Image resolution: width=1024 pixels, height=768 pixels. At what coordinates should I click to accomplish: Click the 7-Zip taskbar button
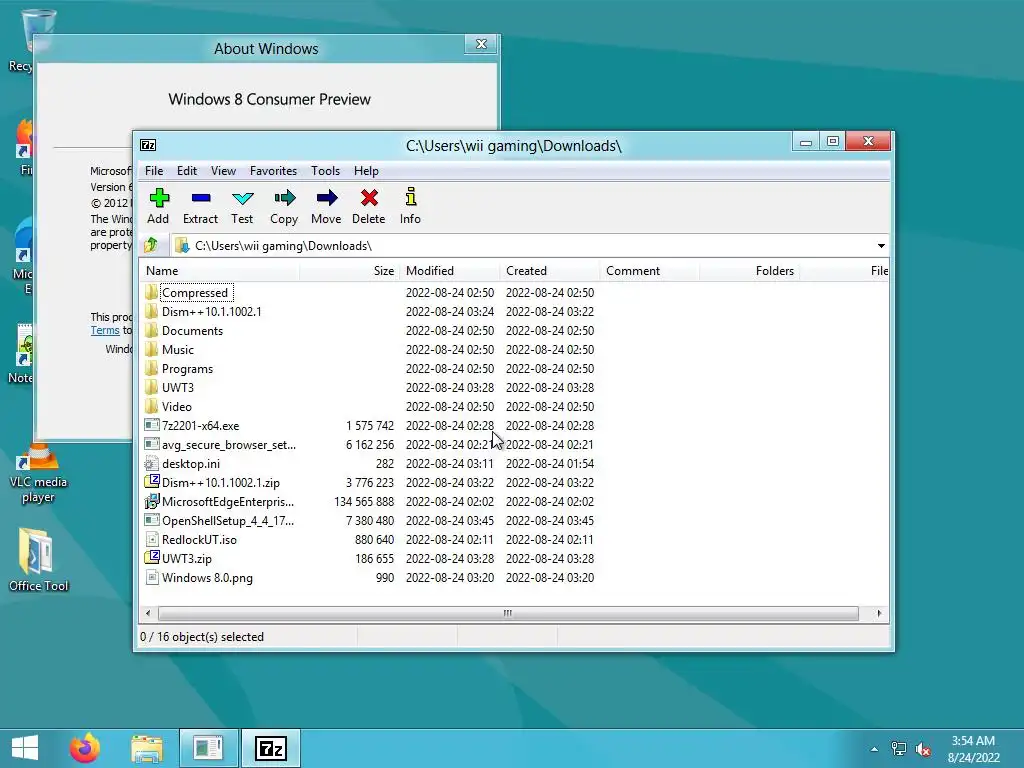click(x=271, y=748)
